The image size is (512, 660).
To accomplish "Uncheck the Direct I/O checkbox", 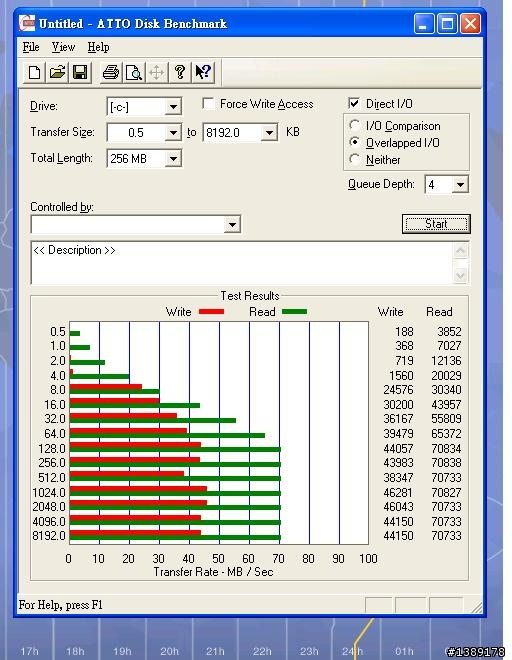I will point(354,103).
